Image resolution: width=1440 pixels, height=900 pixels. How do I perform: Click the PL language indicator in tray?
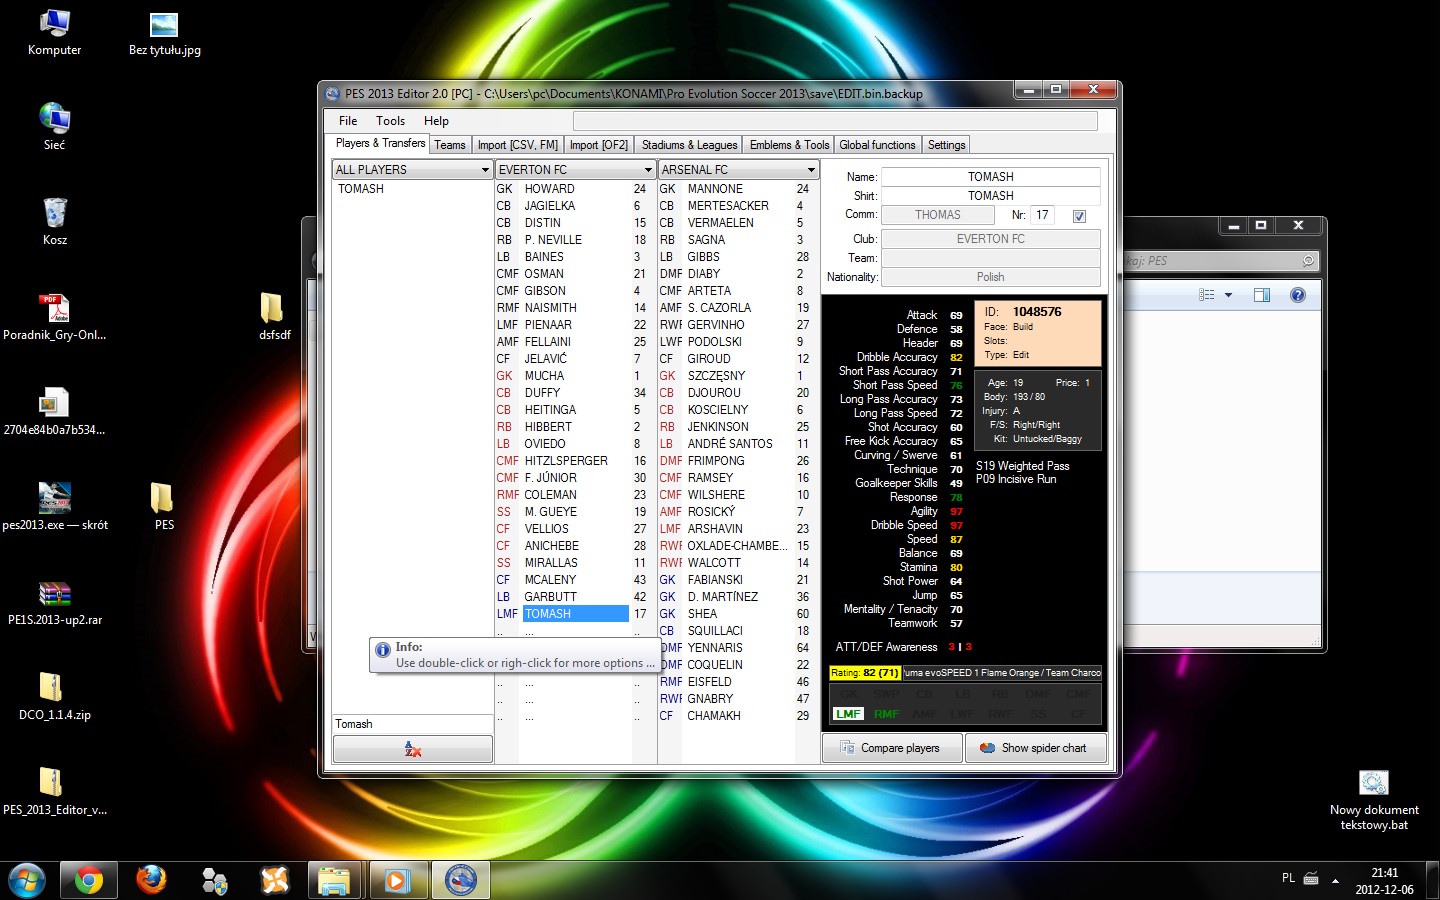click(1288, 878)
